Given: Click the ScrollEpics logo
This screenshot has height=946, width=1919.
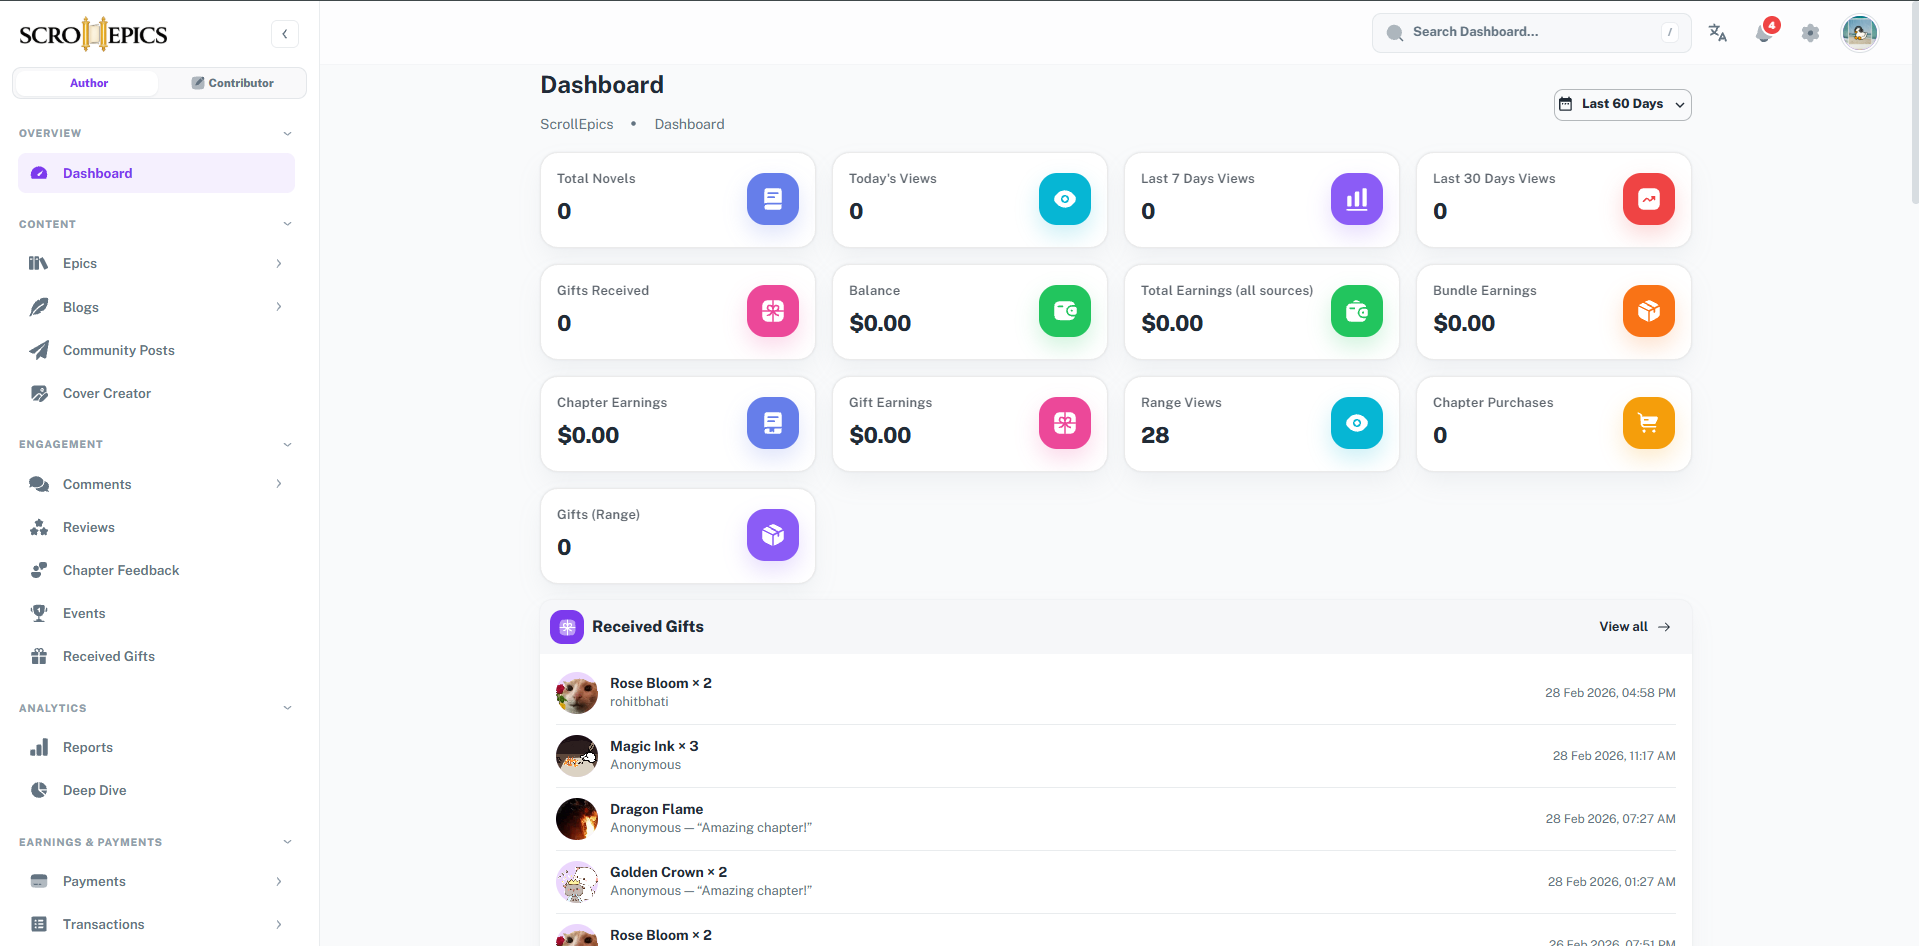Looking at the screenshot, I should click(x=93, y=34).
